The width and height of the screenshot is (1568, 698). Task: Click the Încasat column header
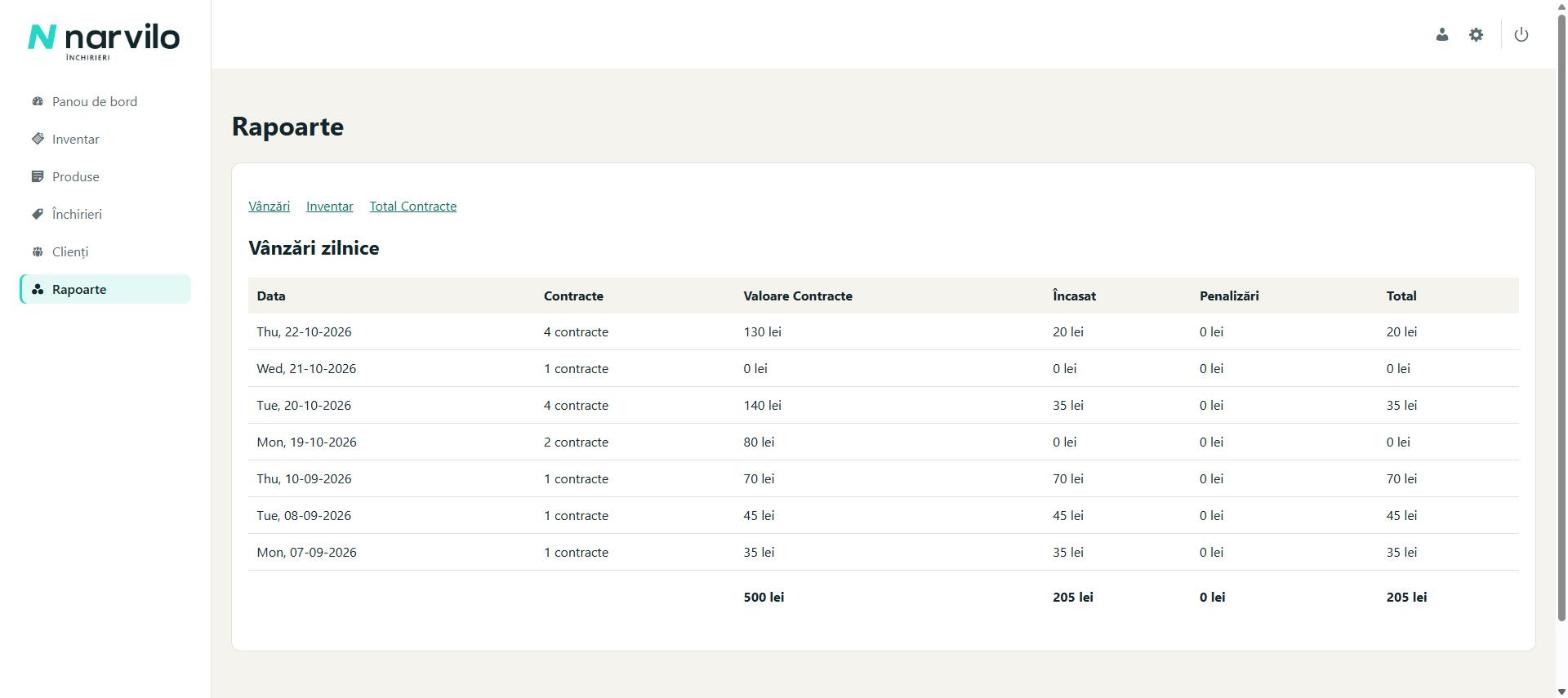tap(1074, 296)
